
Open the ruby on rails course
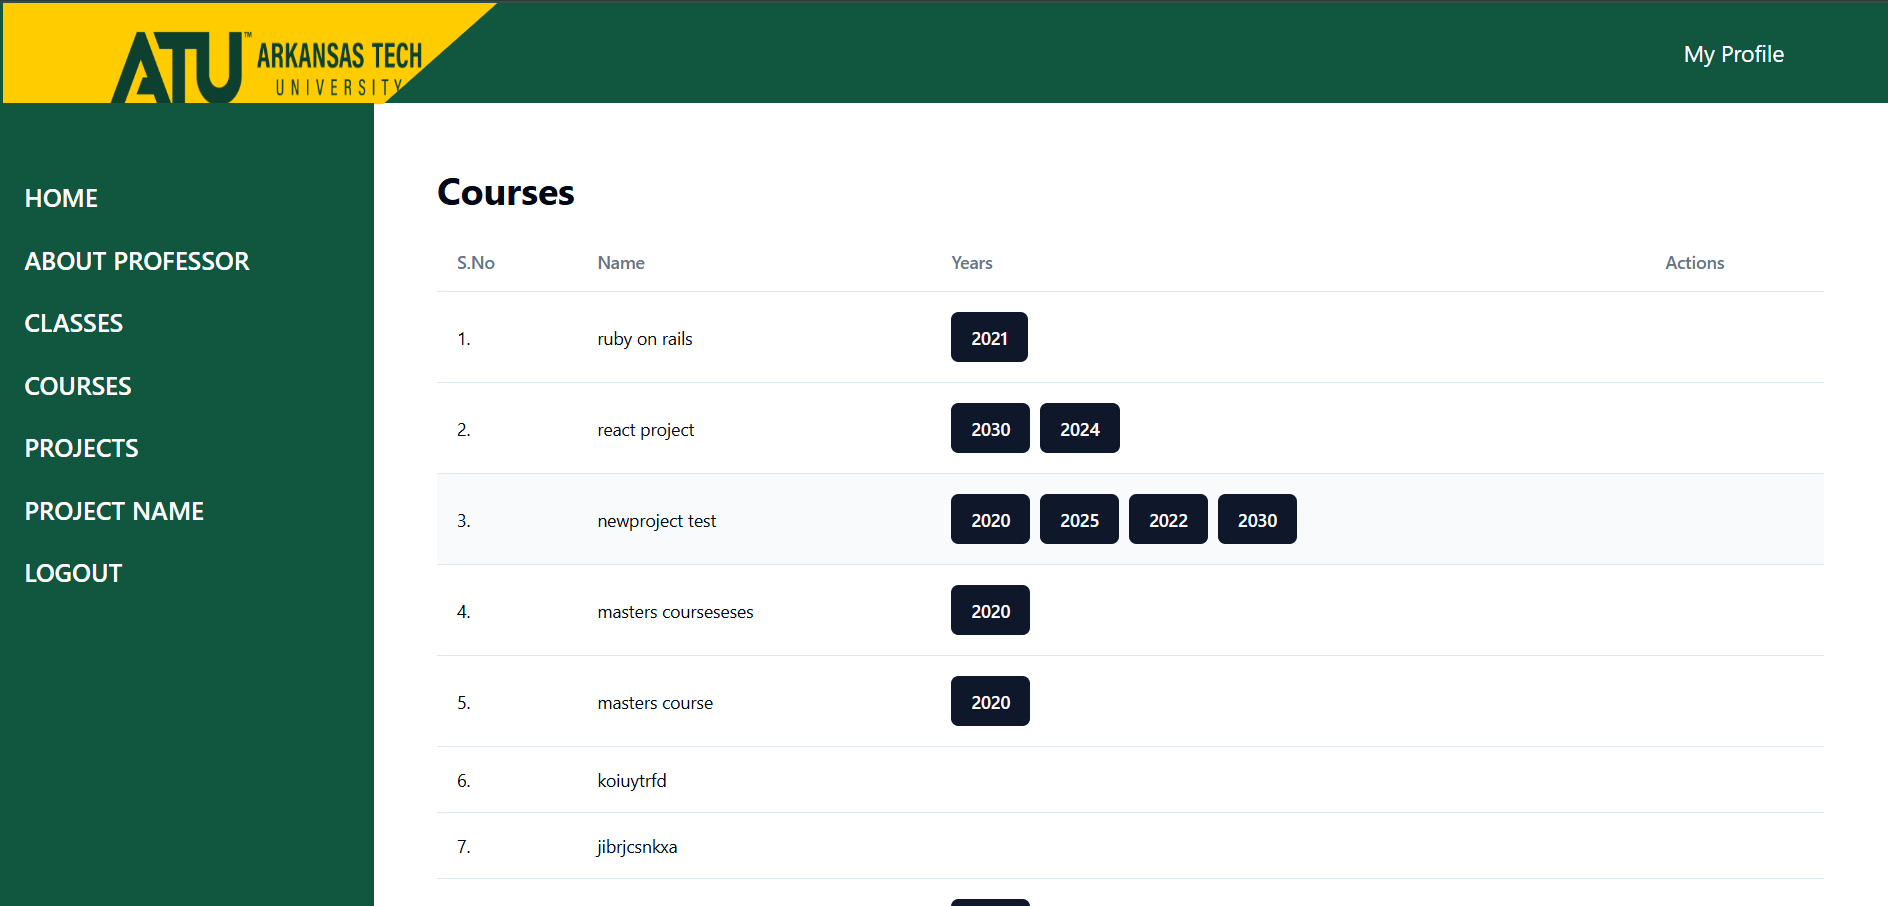point(644,338)
